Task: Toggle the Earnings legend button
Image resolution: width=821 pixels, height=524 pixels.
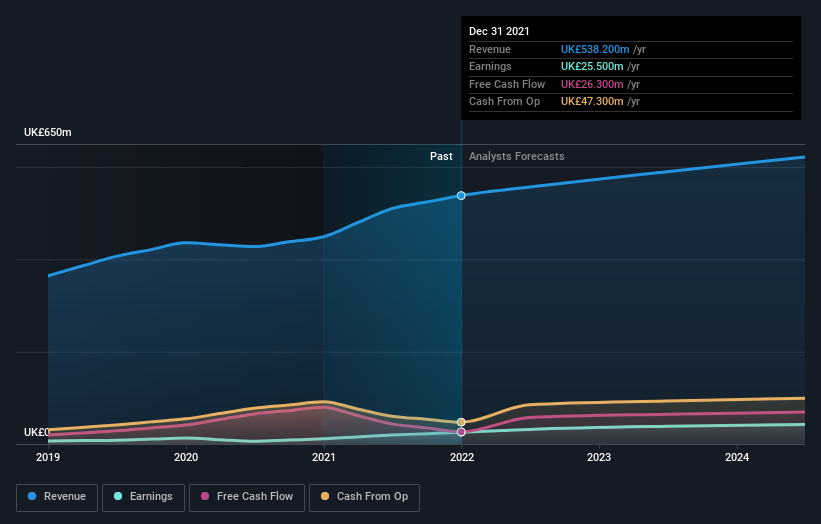Action: 143,497
